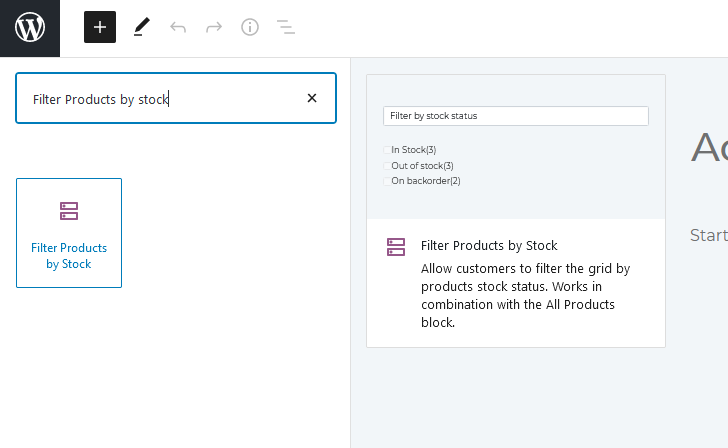The height and width of the screenshot is (448, 728).
Task: Click the WordPress logo icon
Action: (x=30, y=27)
